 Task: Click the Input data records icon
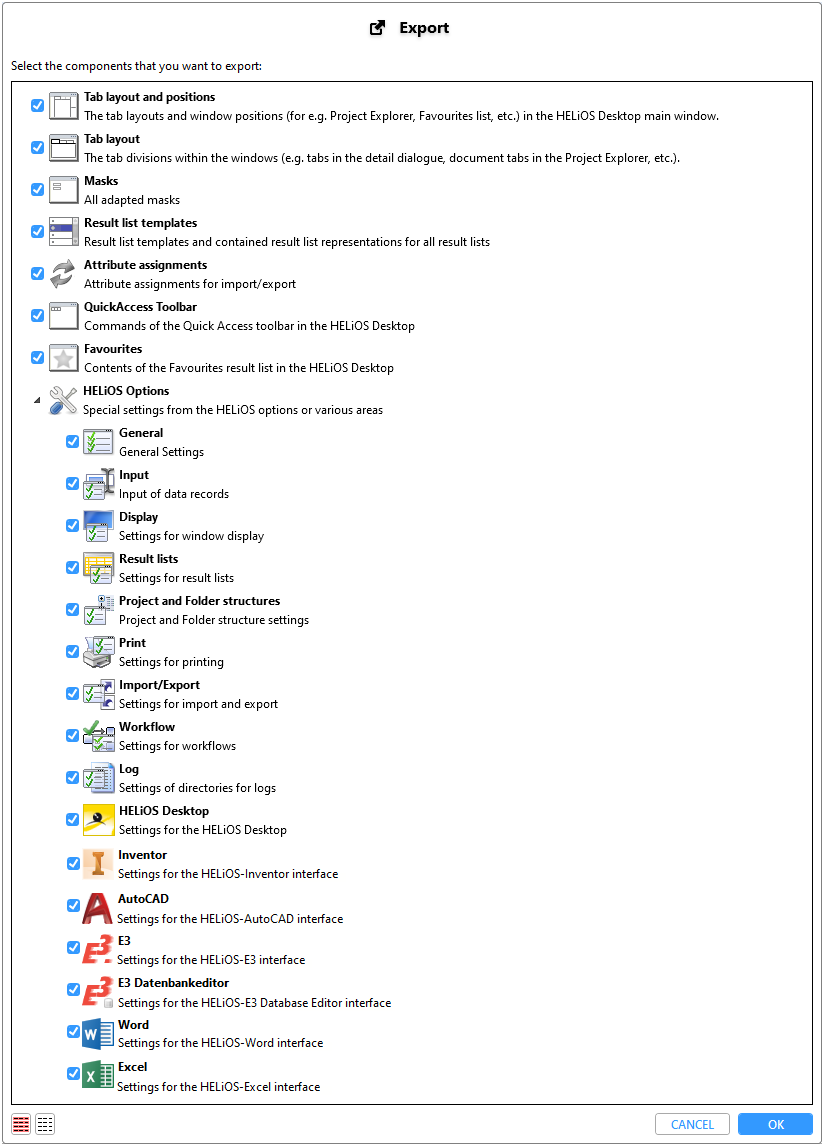(x=99, y=484)
